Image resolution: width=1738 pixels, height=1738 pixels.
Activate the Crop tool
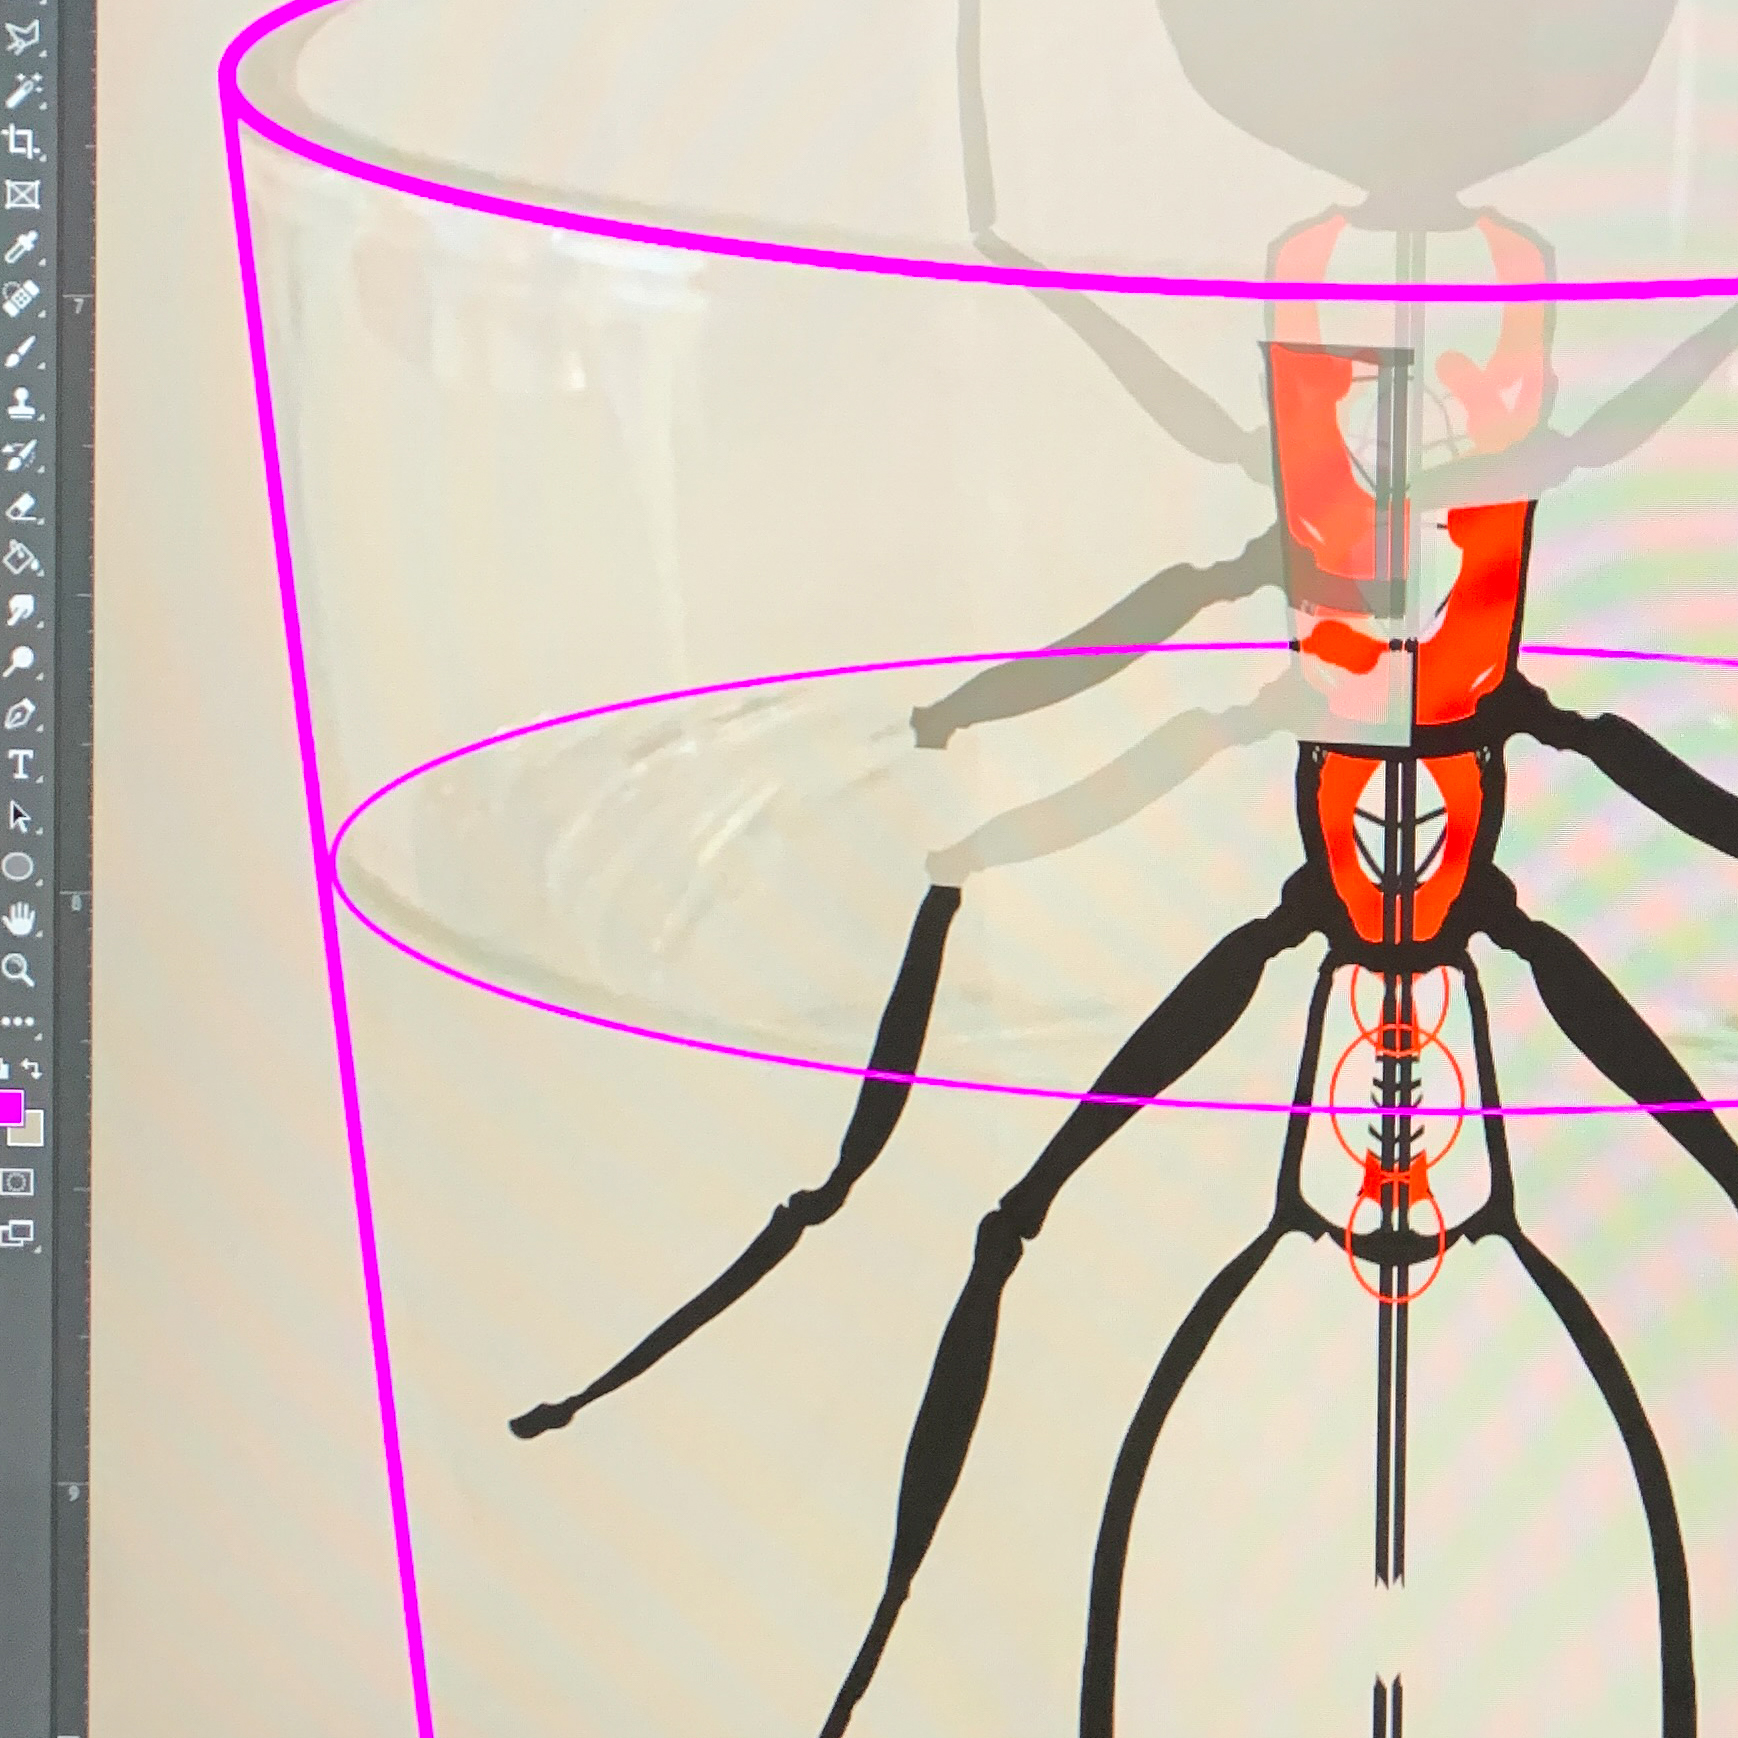pos(21,142)
